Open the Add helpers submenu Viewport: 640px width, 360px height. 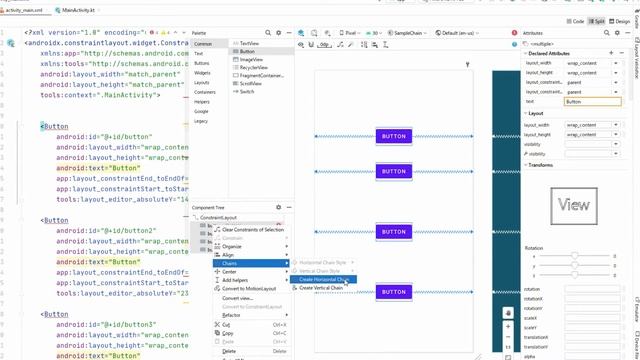(x=251, y=280)
